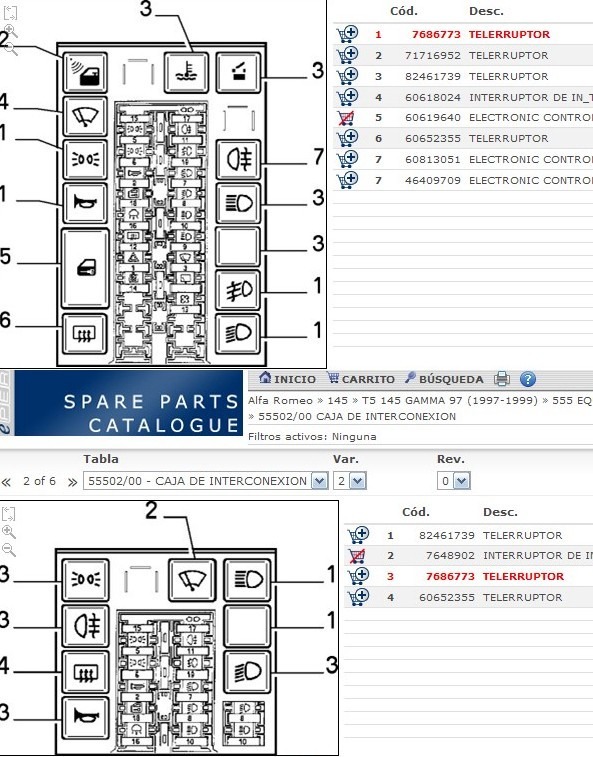The image size is (593, 757).
Task: Add upper-list part 82461739 to cart
Action: click(347, 76)
